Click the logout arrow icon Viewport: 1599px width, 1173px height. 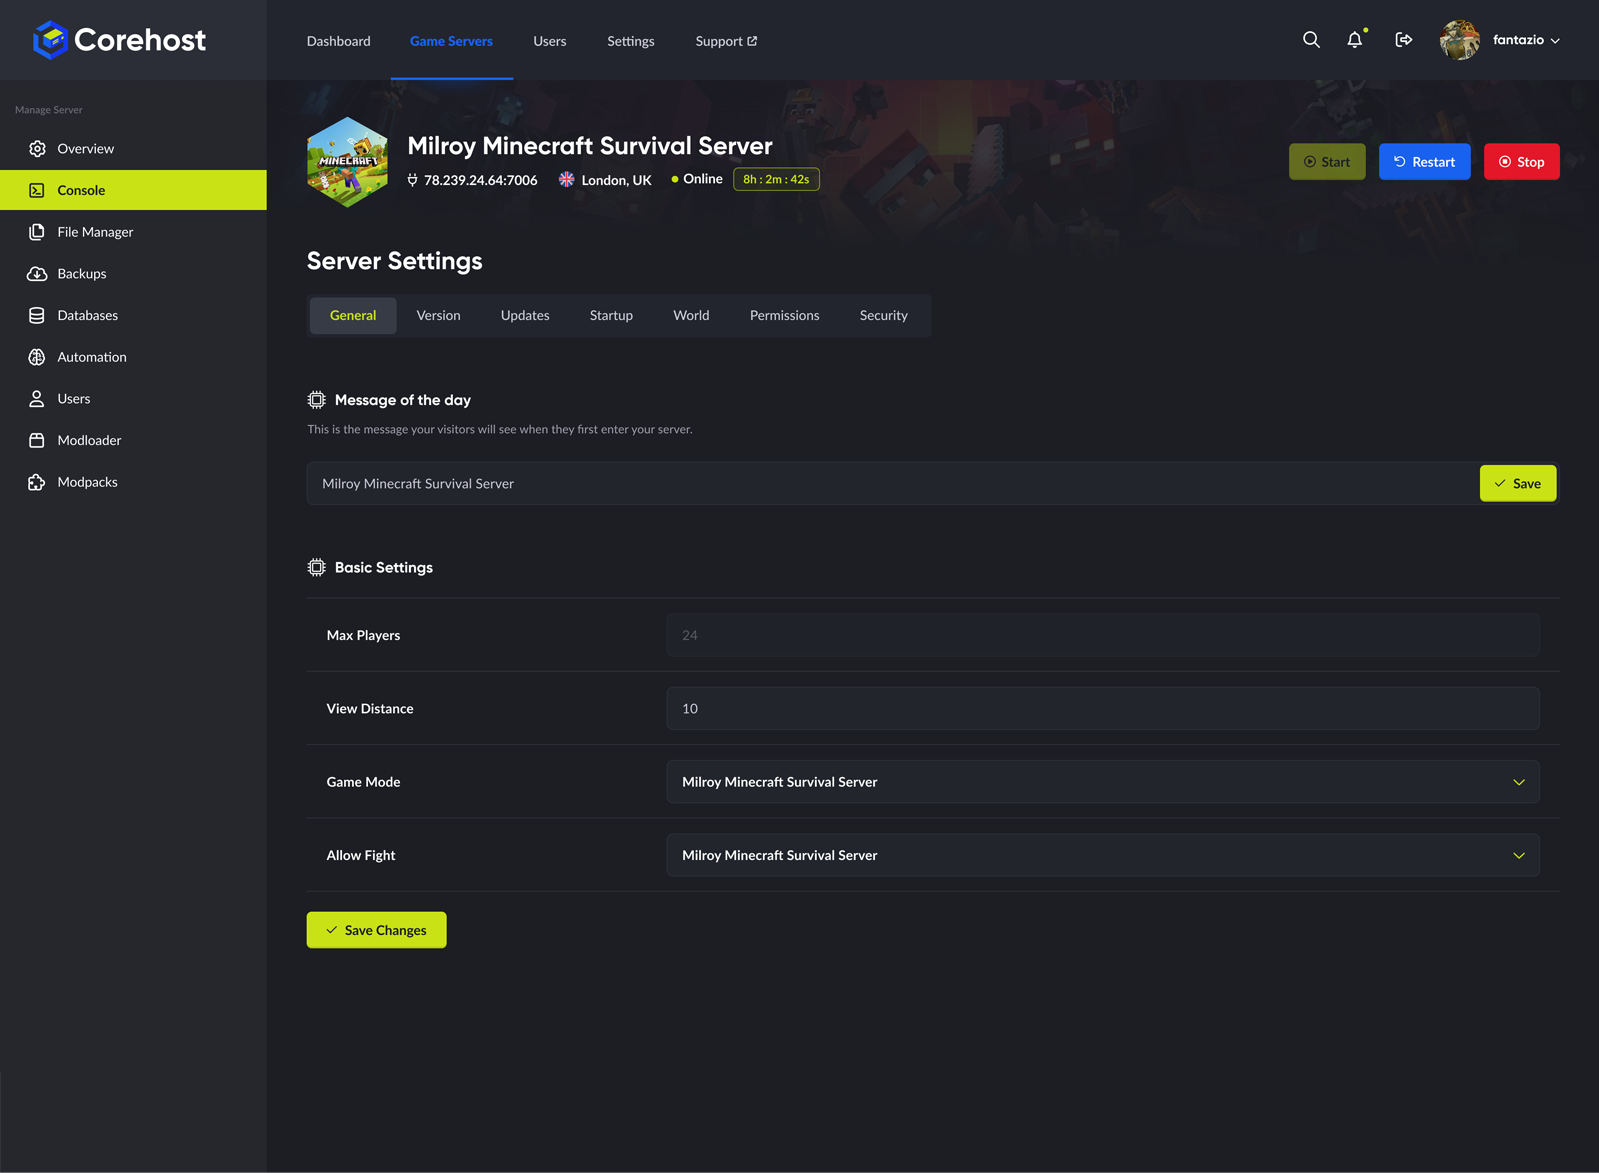1403,40
